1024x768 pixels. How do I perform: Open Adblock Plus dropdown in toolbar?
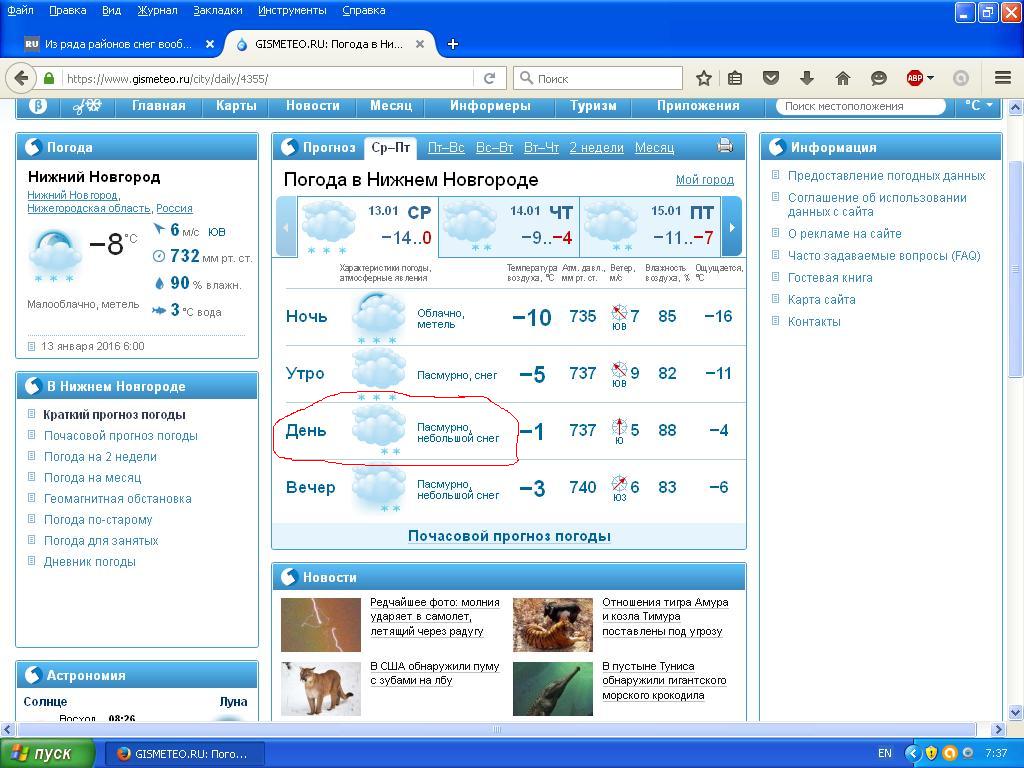tap(920, 78)
